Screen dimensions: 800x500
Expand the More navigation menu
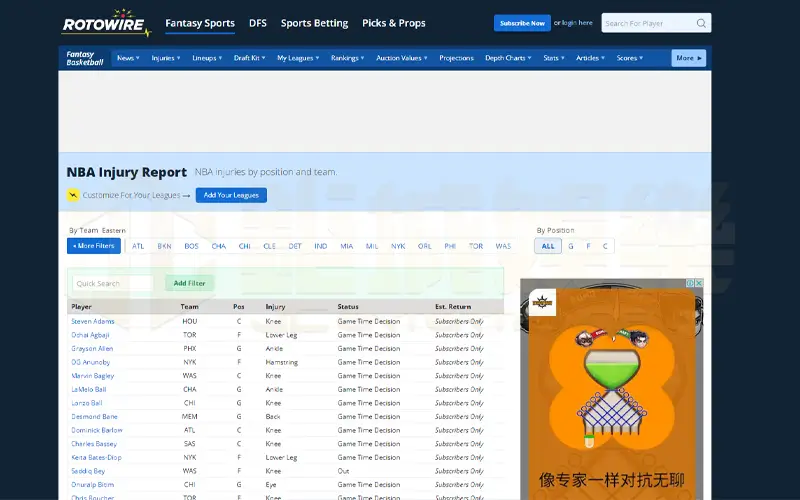tap(688, 58)
